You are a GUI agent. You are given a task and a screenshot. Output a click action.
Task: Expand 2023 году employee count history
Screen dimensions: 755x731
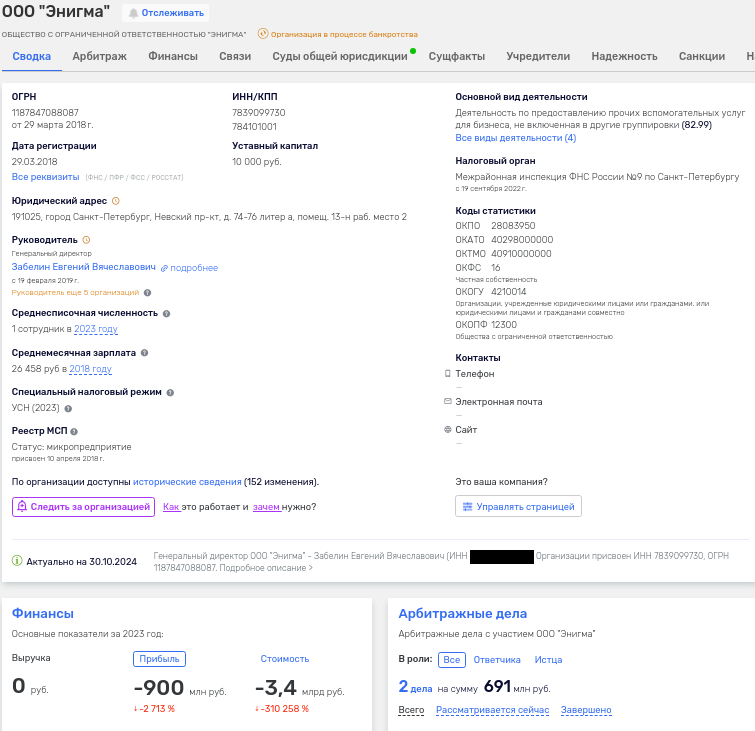pos(96,329)
